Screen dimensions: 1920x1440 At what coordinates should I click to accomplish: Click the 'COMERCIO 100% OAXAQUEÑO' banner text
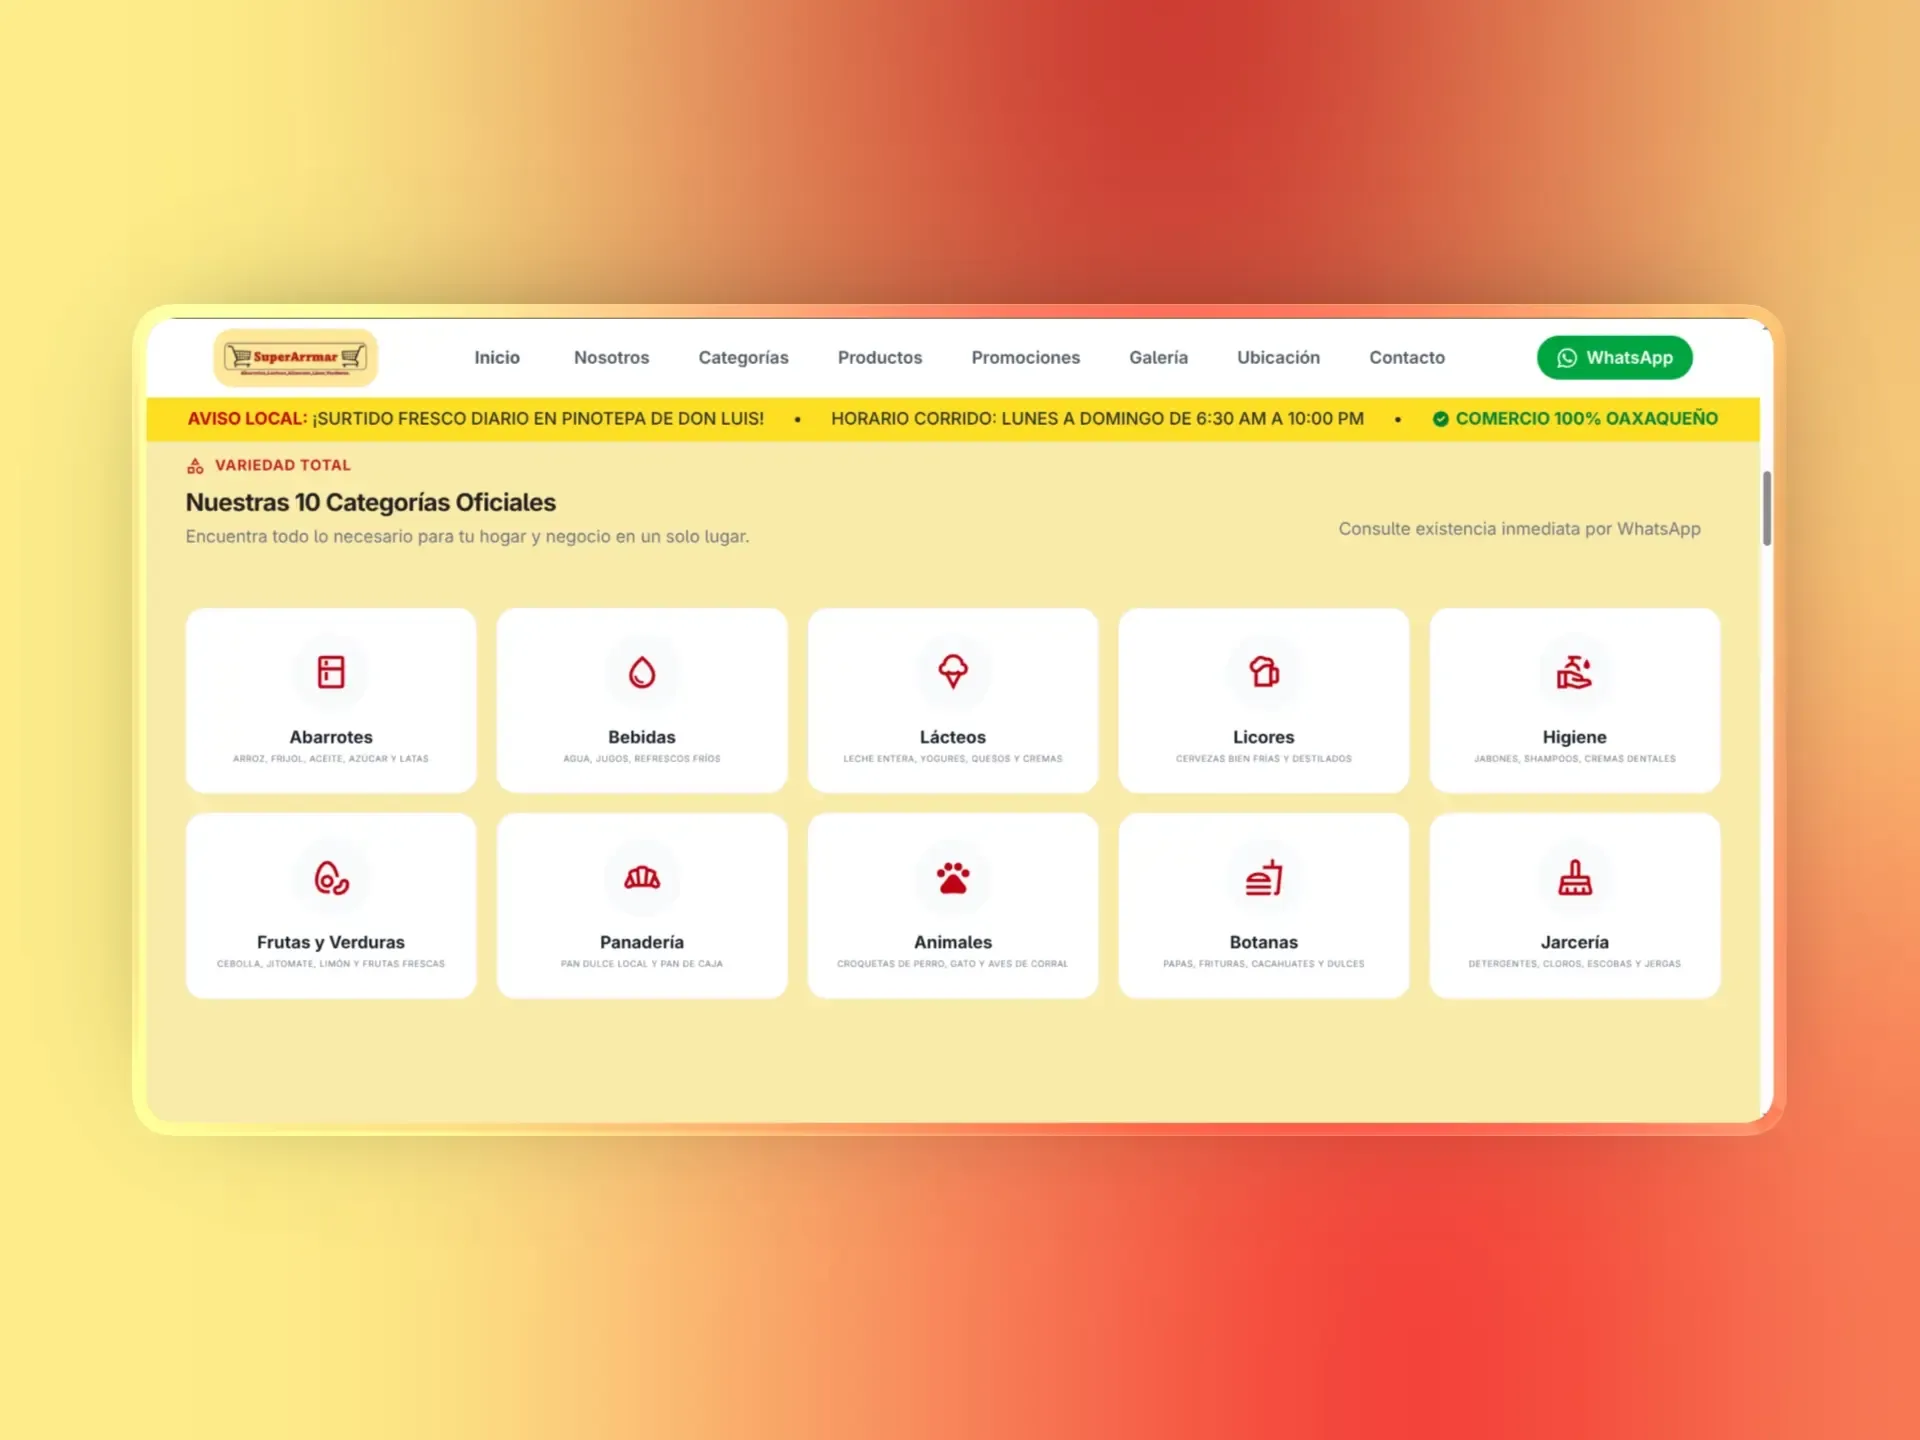coord(1586,419)
